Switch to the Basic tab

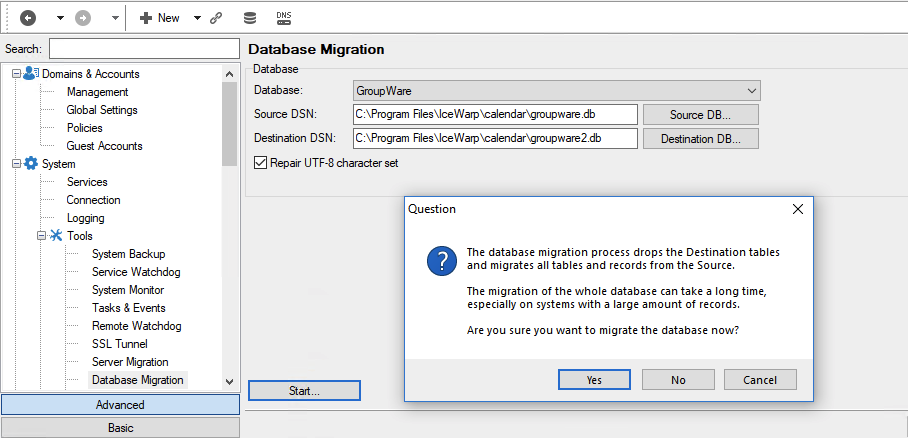(120, 428)
